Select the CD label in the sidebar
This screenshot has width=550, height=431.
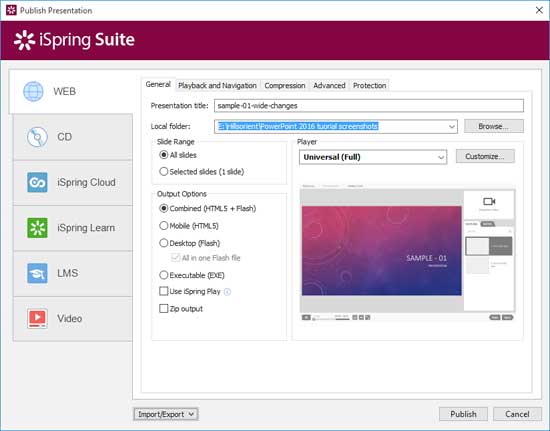pos(65,137)
